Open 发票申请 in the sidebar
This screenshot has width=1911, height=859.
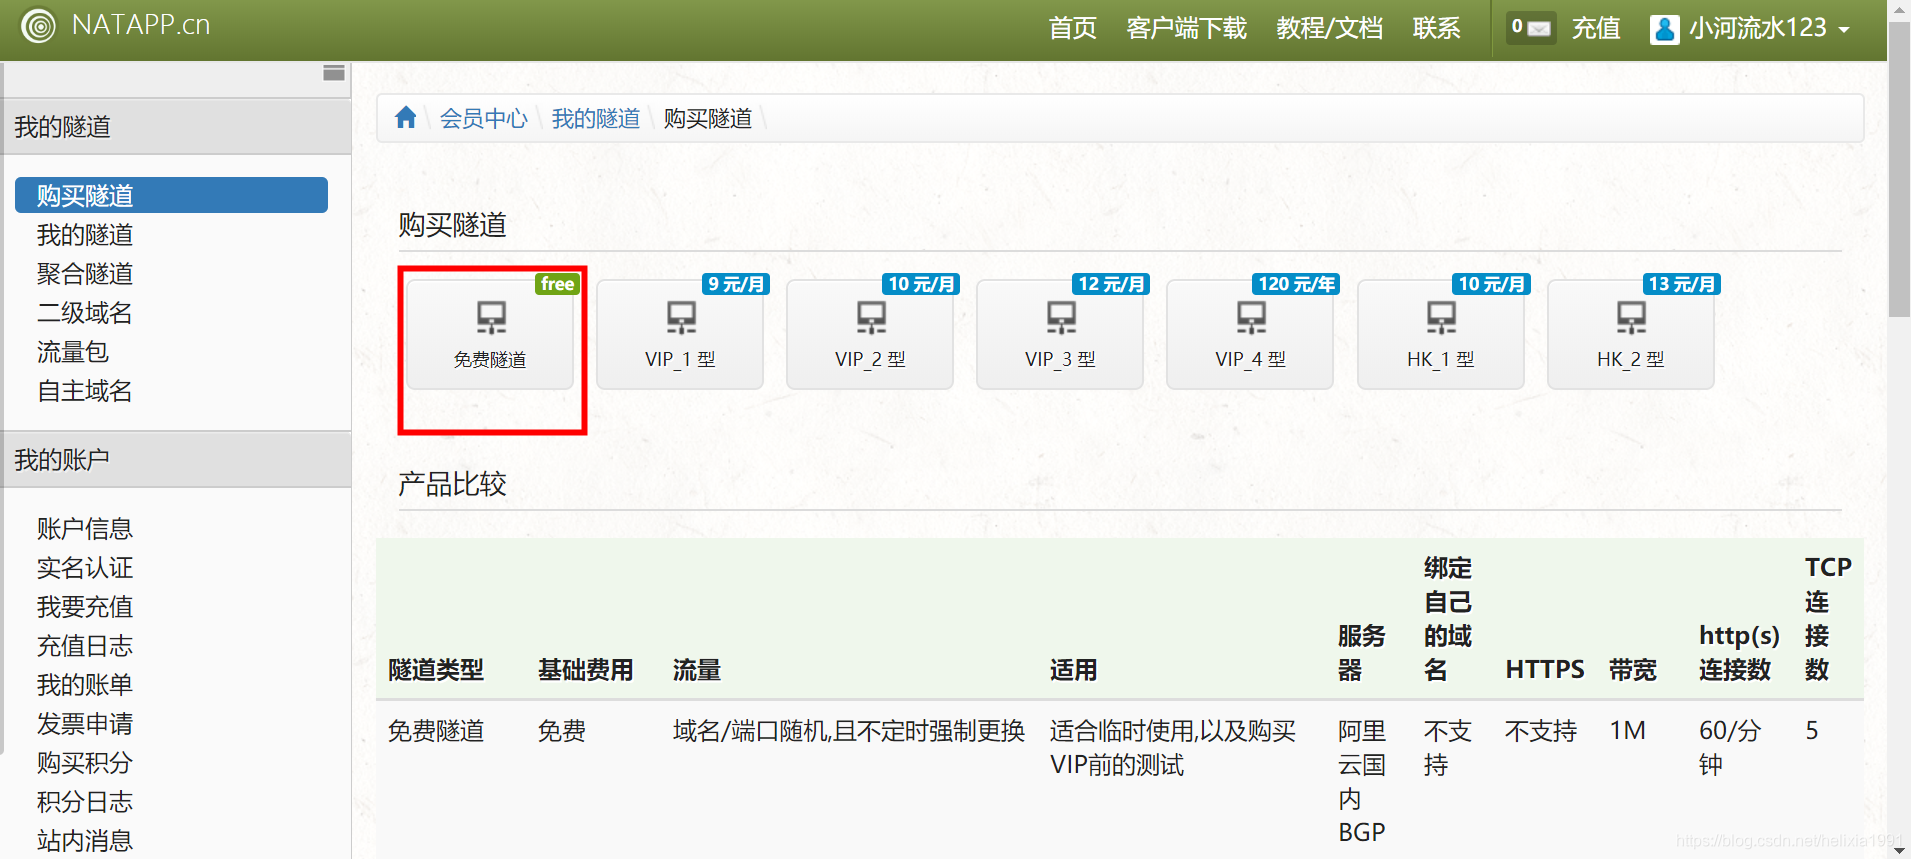click(85, 724)
